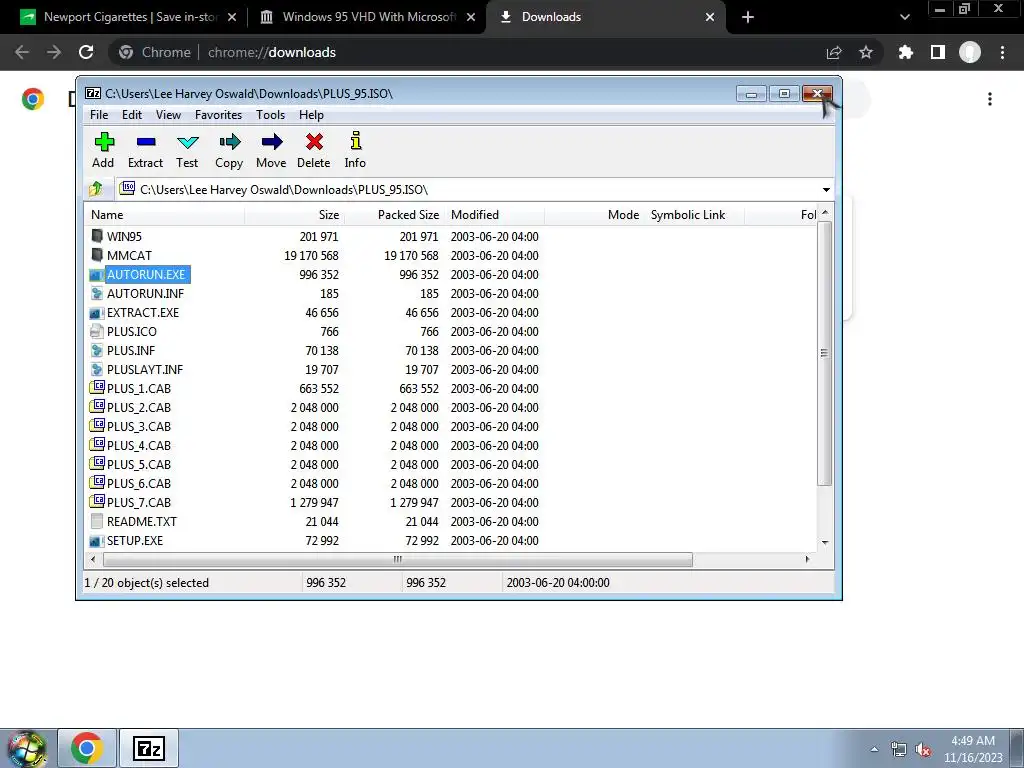Click the Chrome extensions puzzle icon

pos(905,52)
